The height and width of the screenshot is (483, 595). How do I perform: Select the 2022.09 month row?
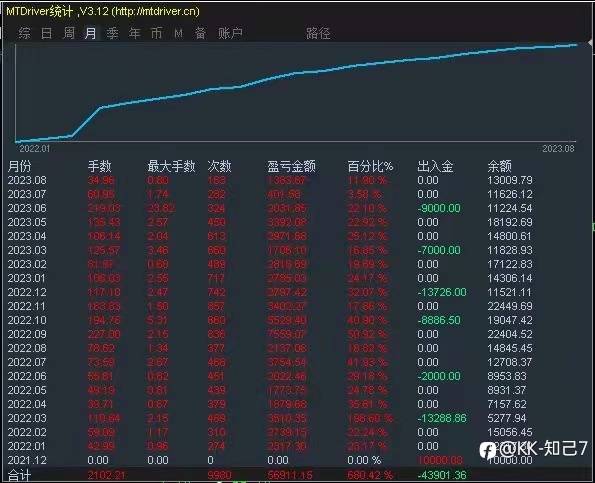pos(270,334)
